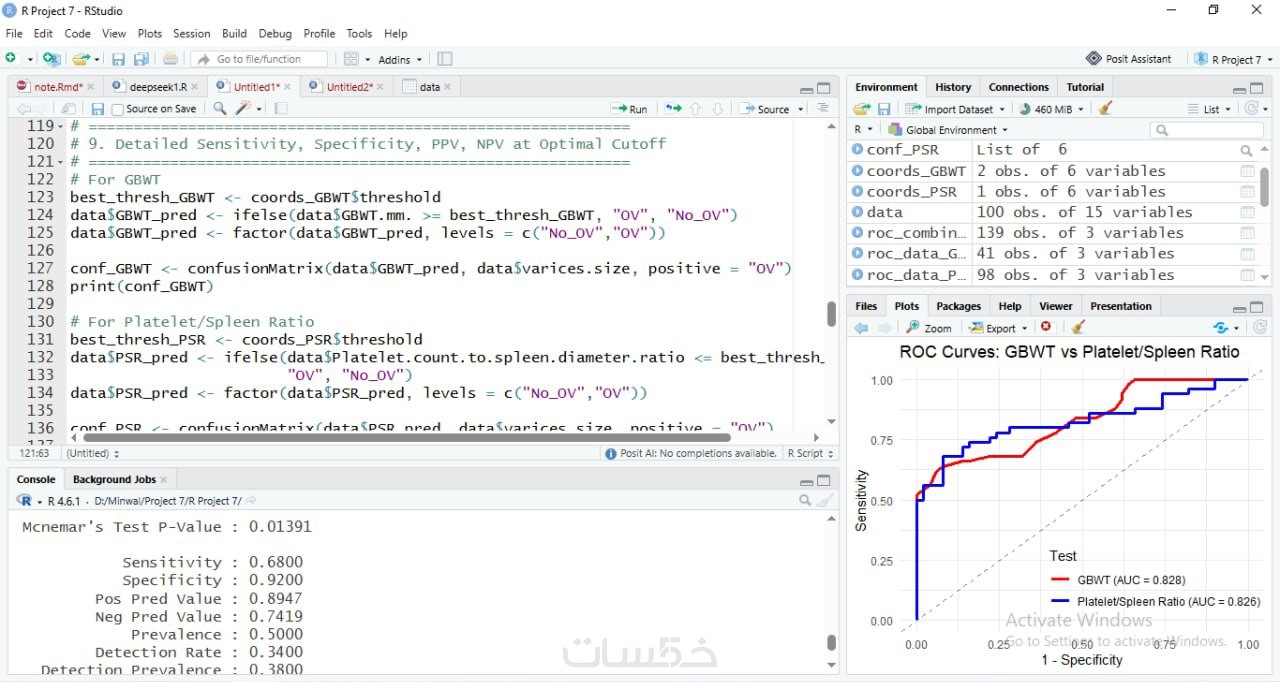The width and height of the screenshot is (1280, 682).
Task: Click the code tools magic wand icon
Action: (x=243, y=109)
